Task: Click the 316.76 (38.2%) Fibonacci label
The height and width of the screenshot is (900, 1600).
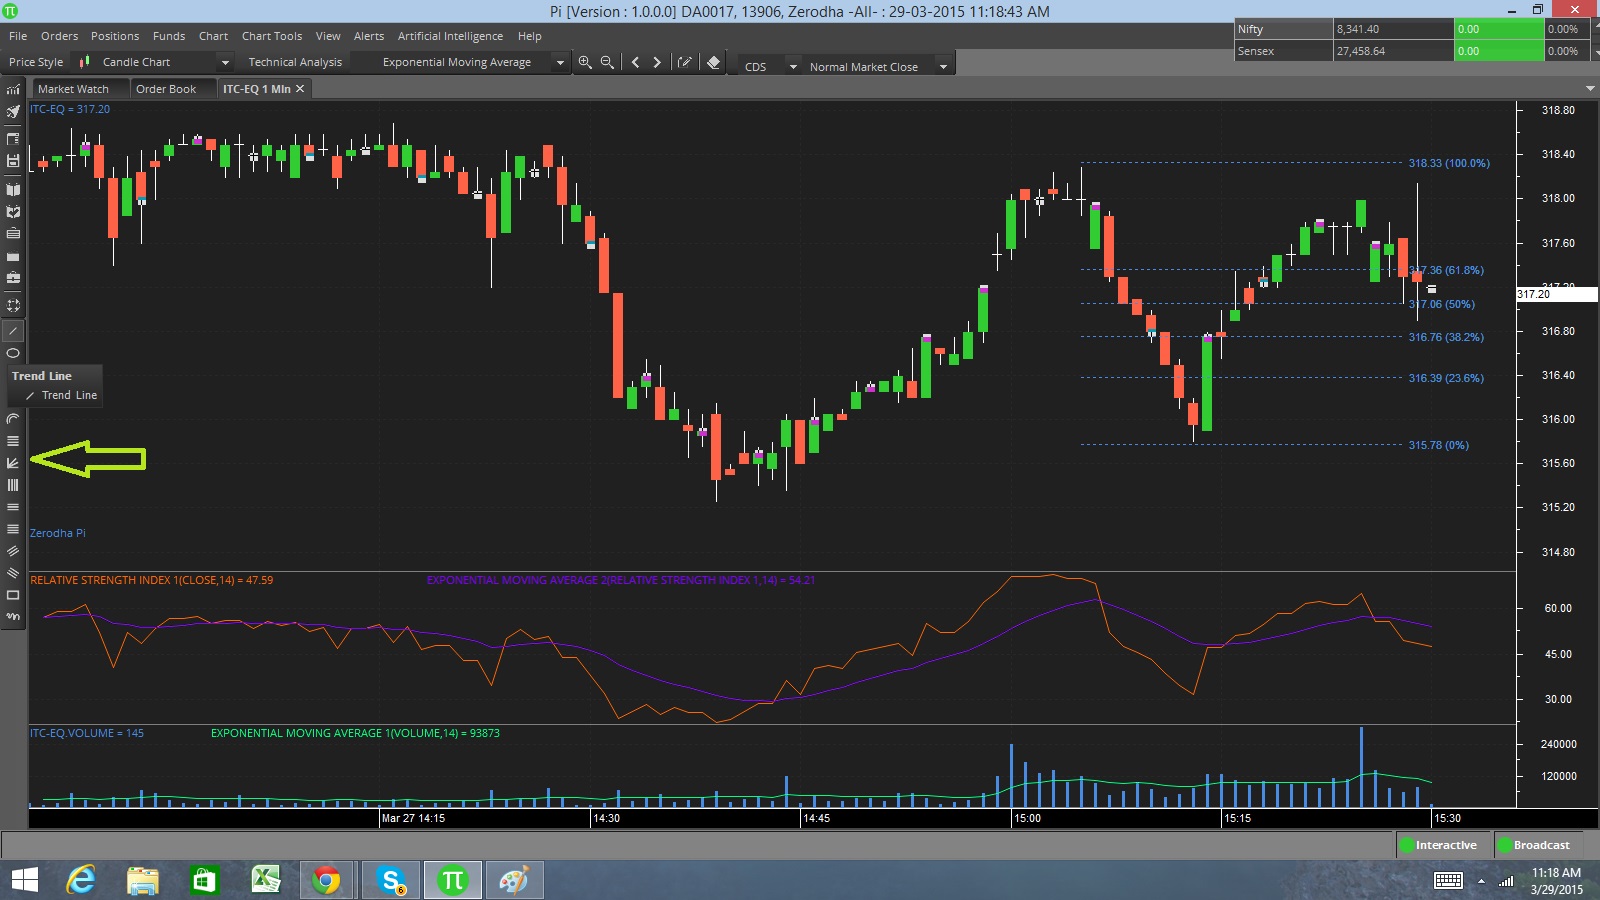Action: tap(1446, 337)
